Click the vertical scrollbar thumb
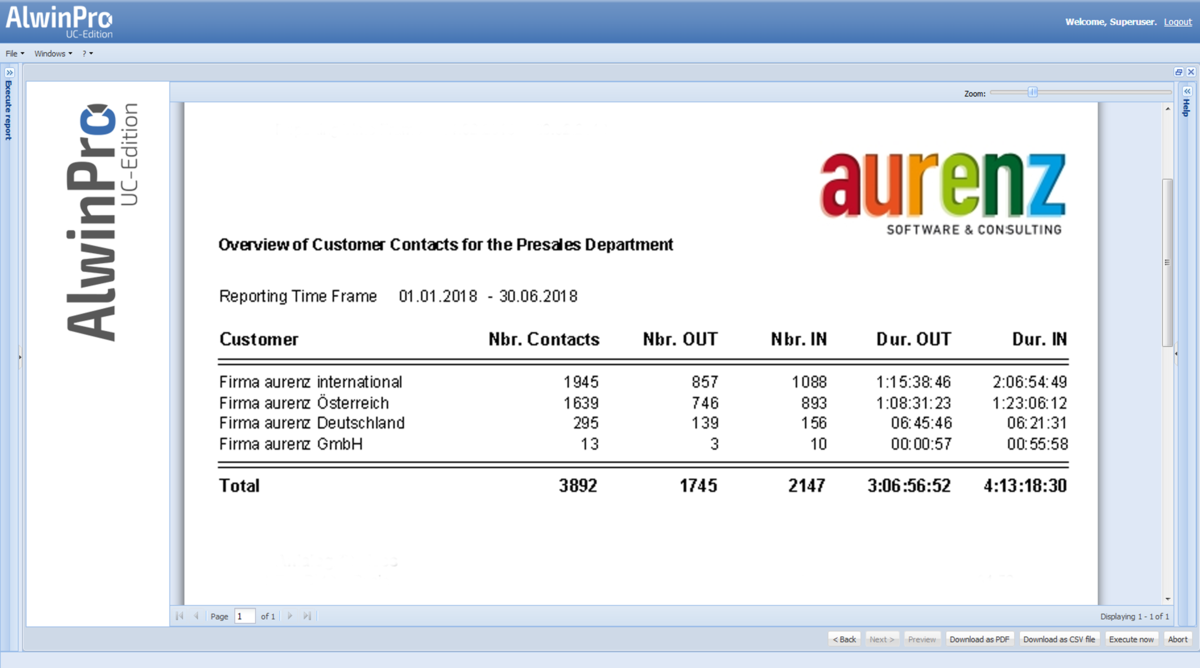This screenshot has height=668, width=1200. (1167, 262)
